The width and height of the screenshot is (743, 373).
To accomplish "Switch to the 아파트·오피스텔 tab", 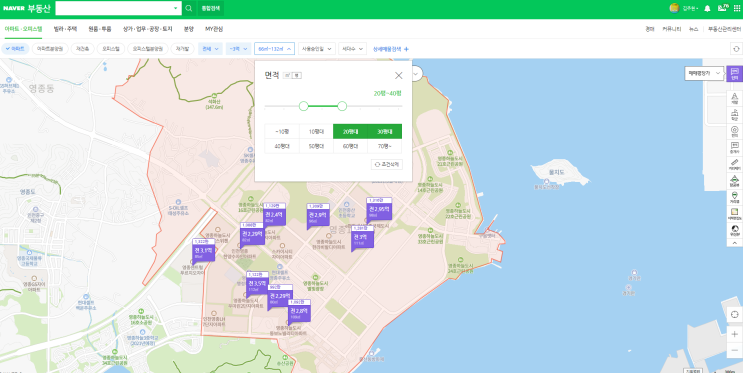I will pos(23,28).
